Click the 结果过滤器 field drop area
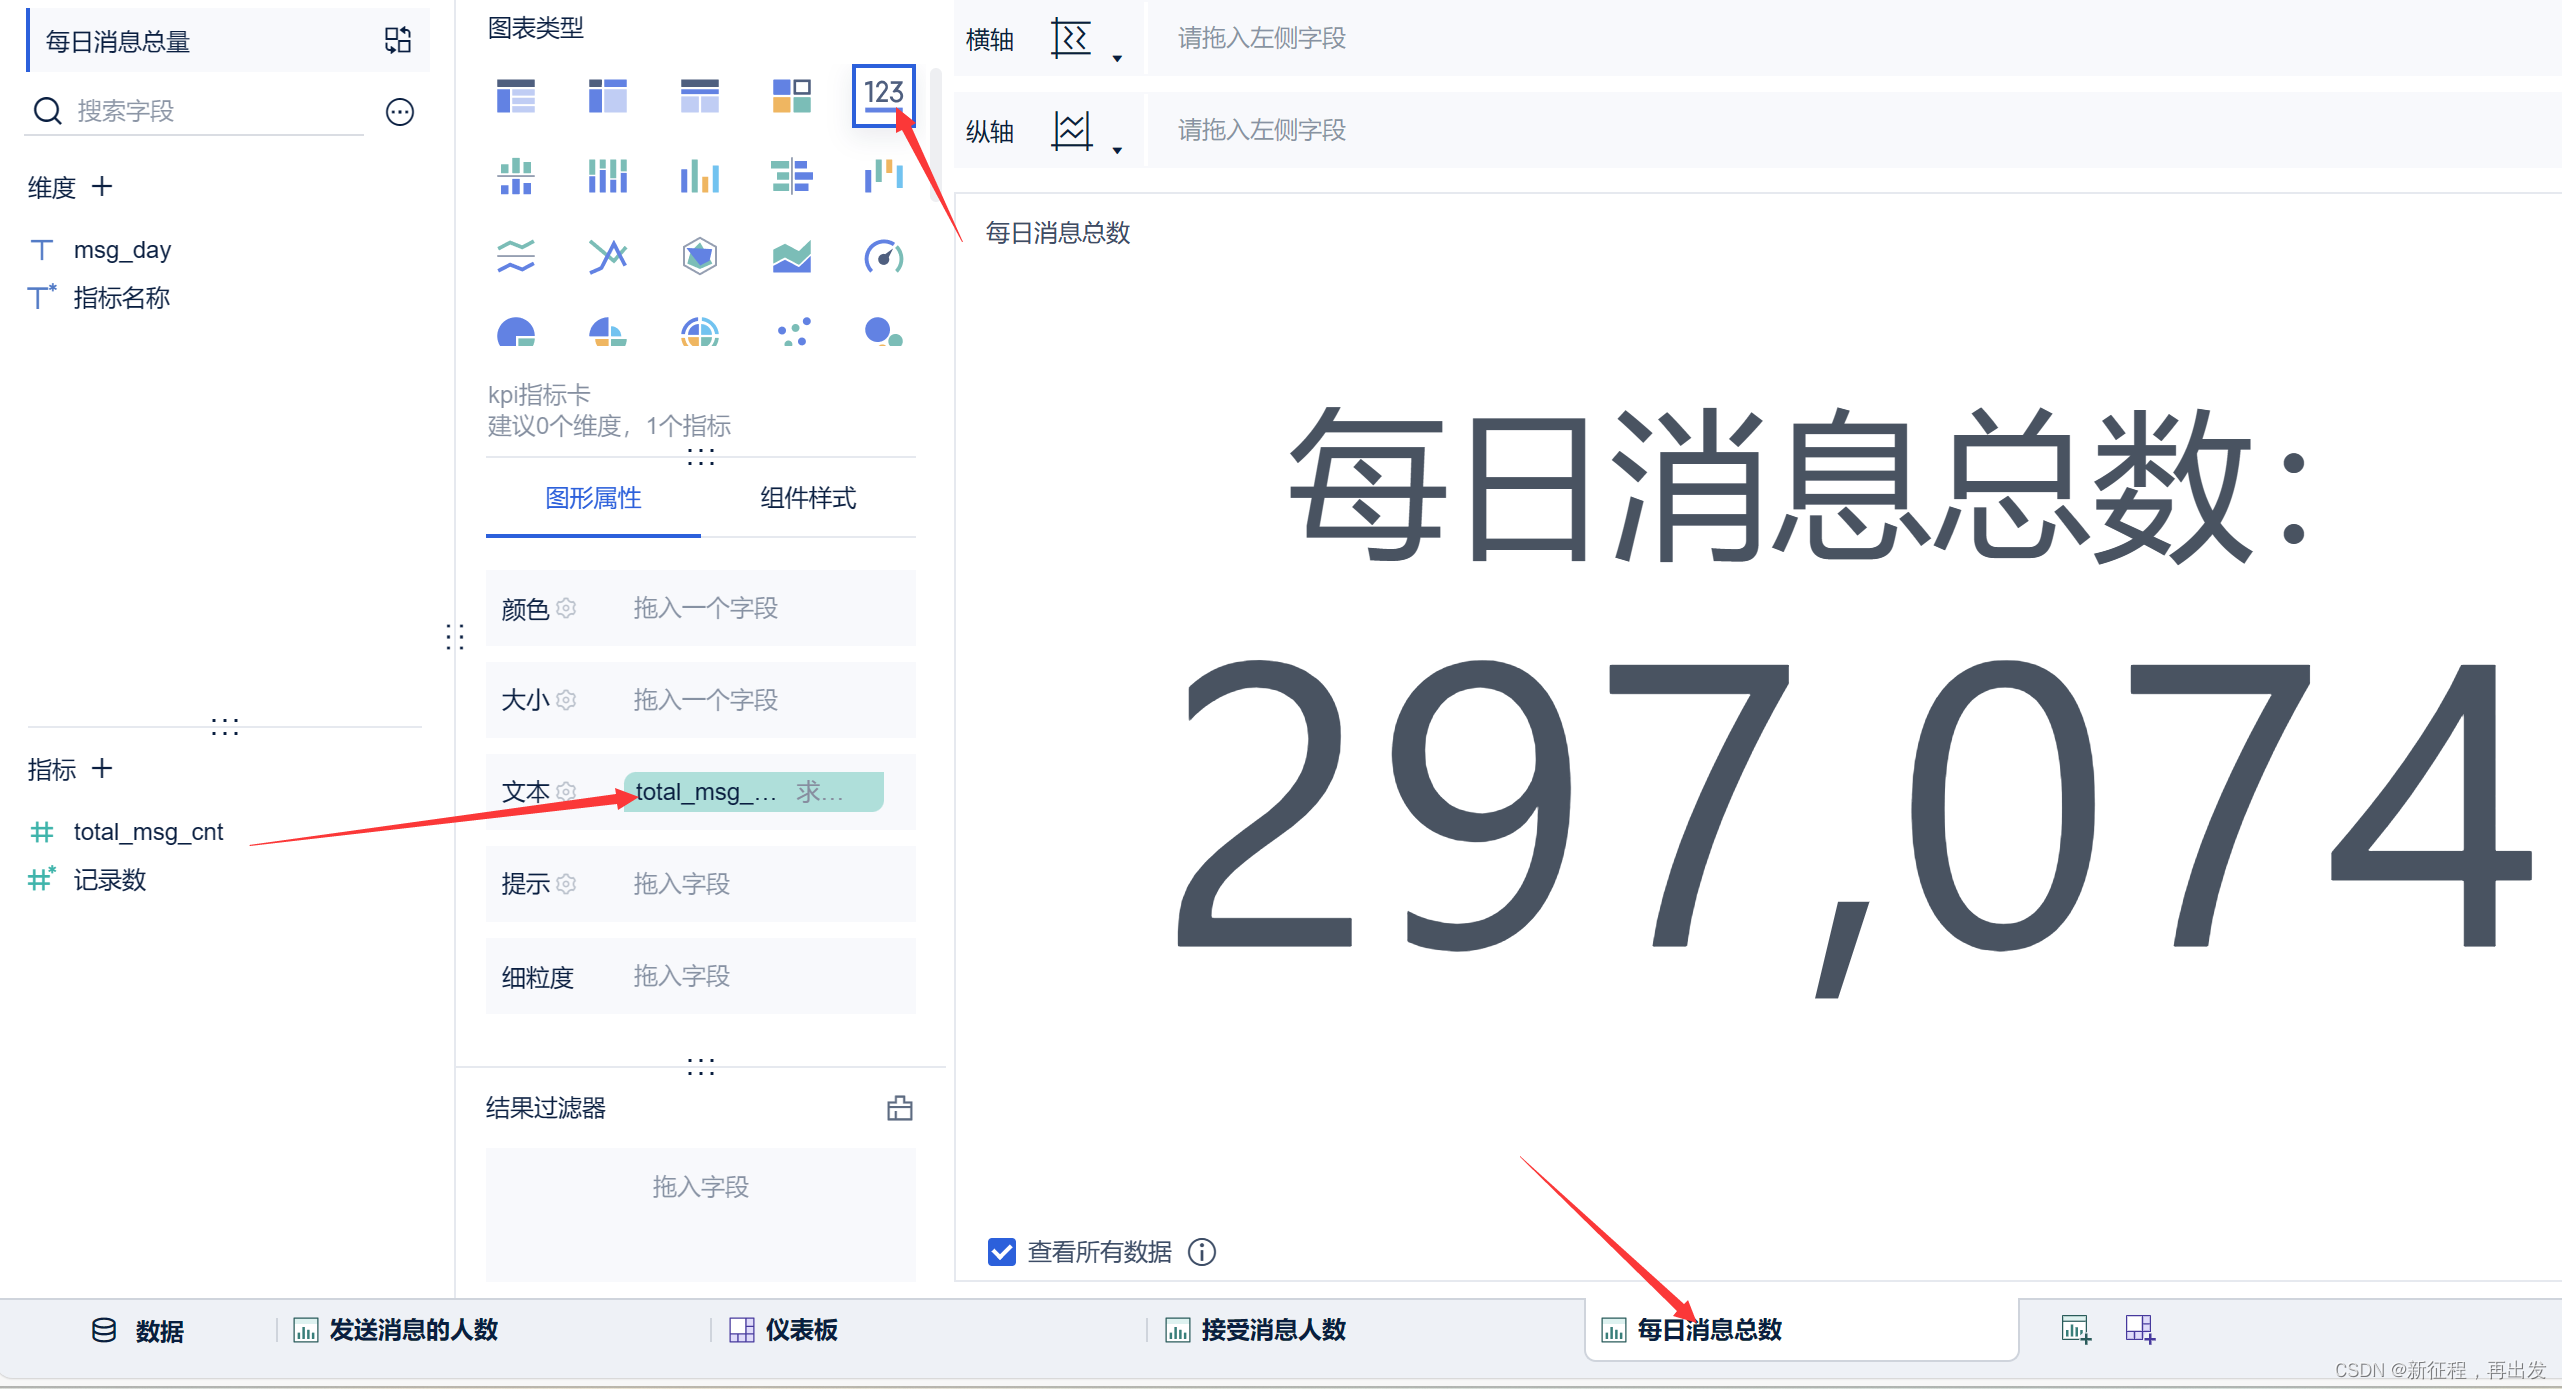Viewport: 2562px width, 1389px height. (x=701, y=1214)
